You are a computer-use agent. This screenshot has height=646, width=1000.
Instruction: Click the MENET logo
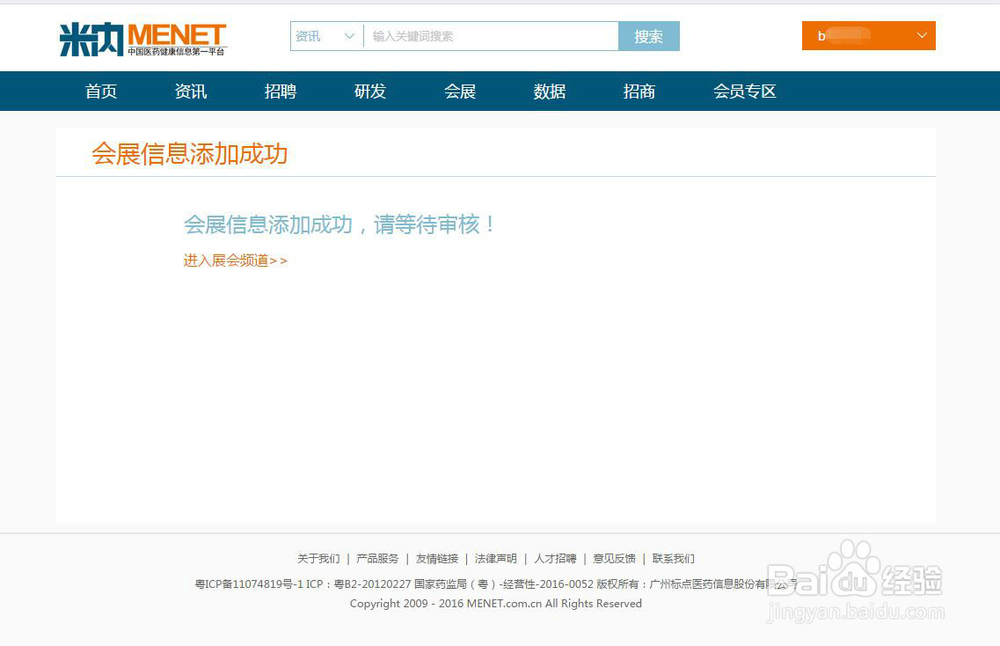click(141, 37)
